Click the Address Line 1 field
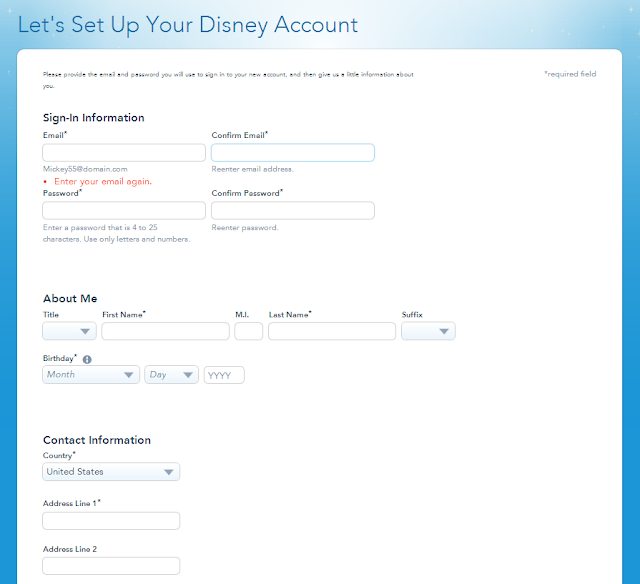This screenshot has width=640, height=584. (111, 521)
